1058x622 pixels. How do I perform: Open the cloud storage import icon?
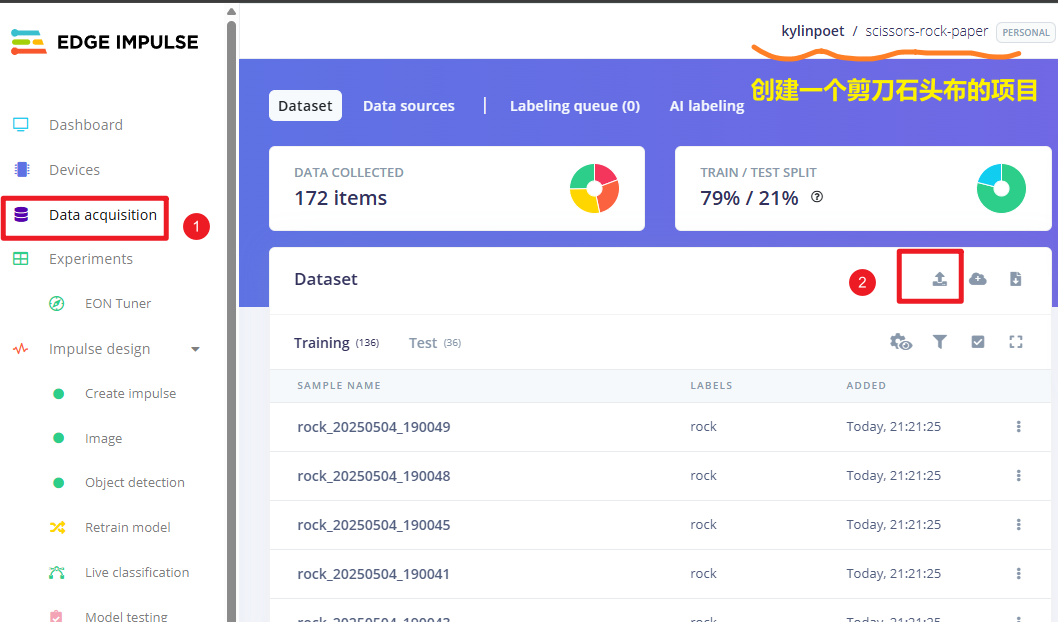[x=978, y=279]
